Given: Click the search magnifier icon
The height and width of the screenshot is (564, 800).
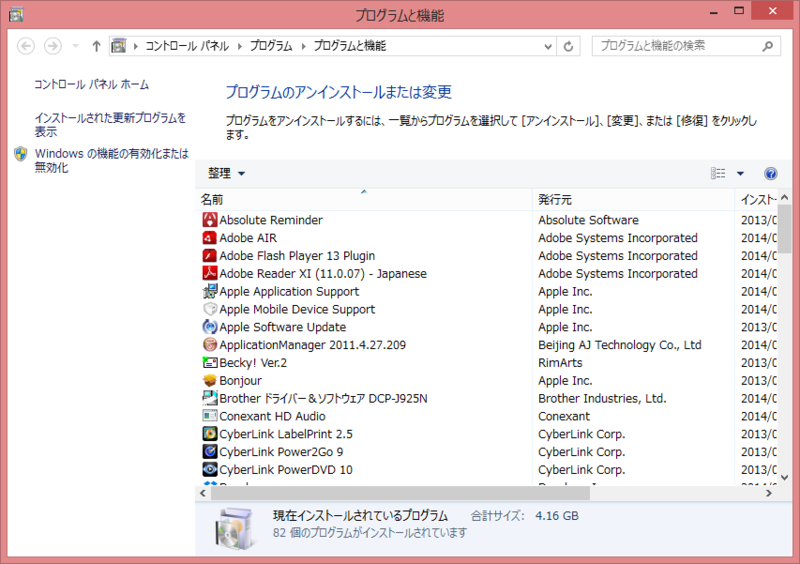Looking at the screenshot, I should click(x=767, y=46).
